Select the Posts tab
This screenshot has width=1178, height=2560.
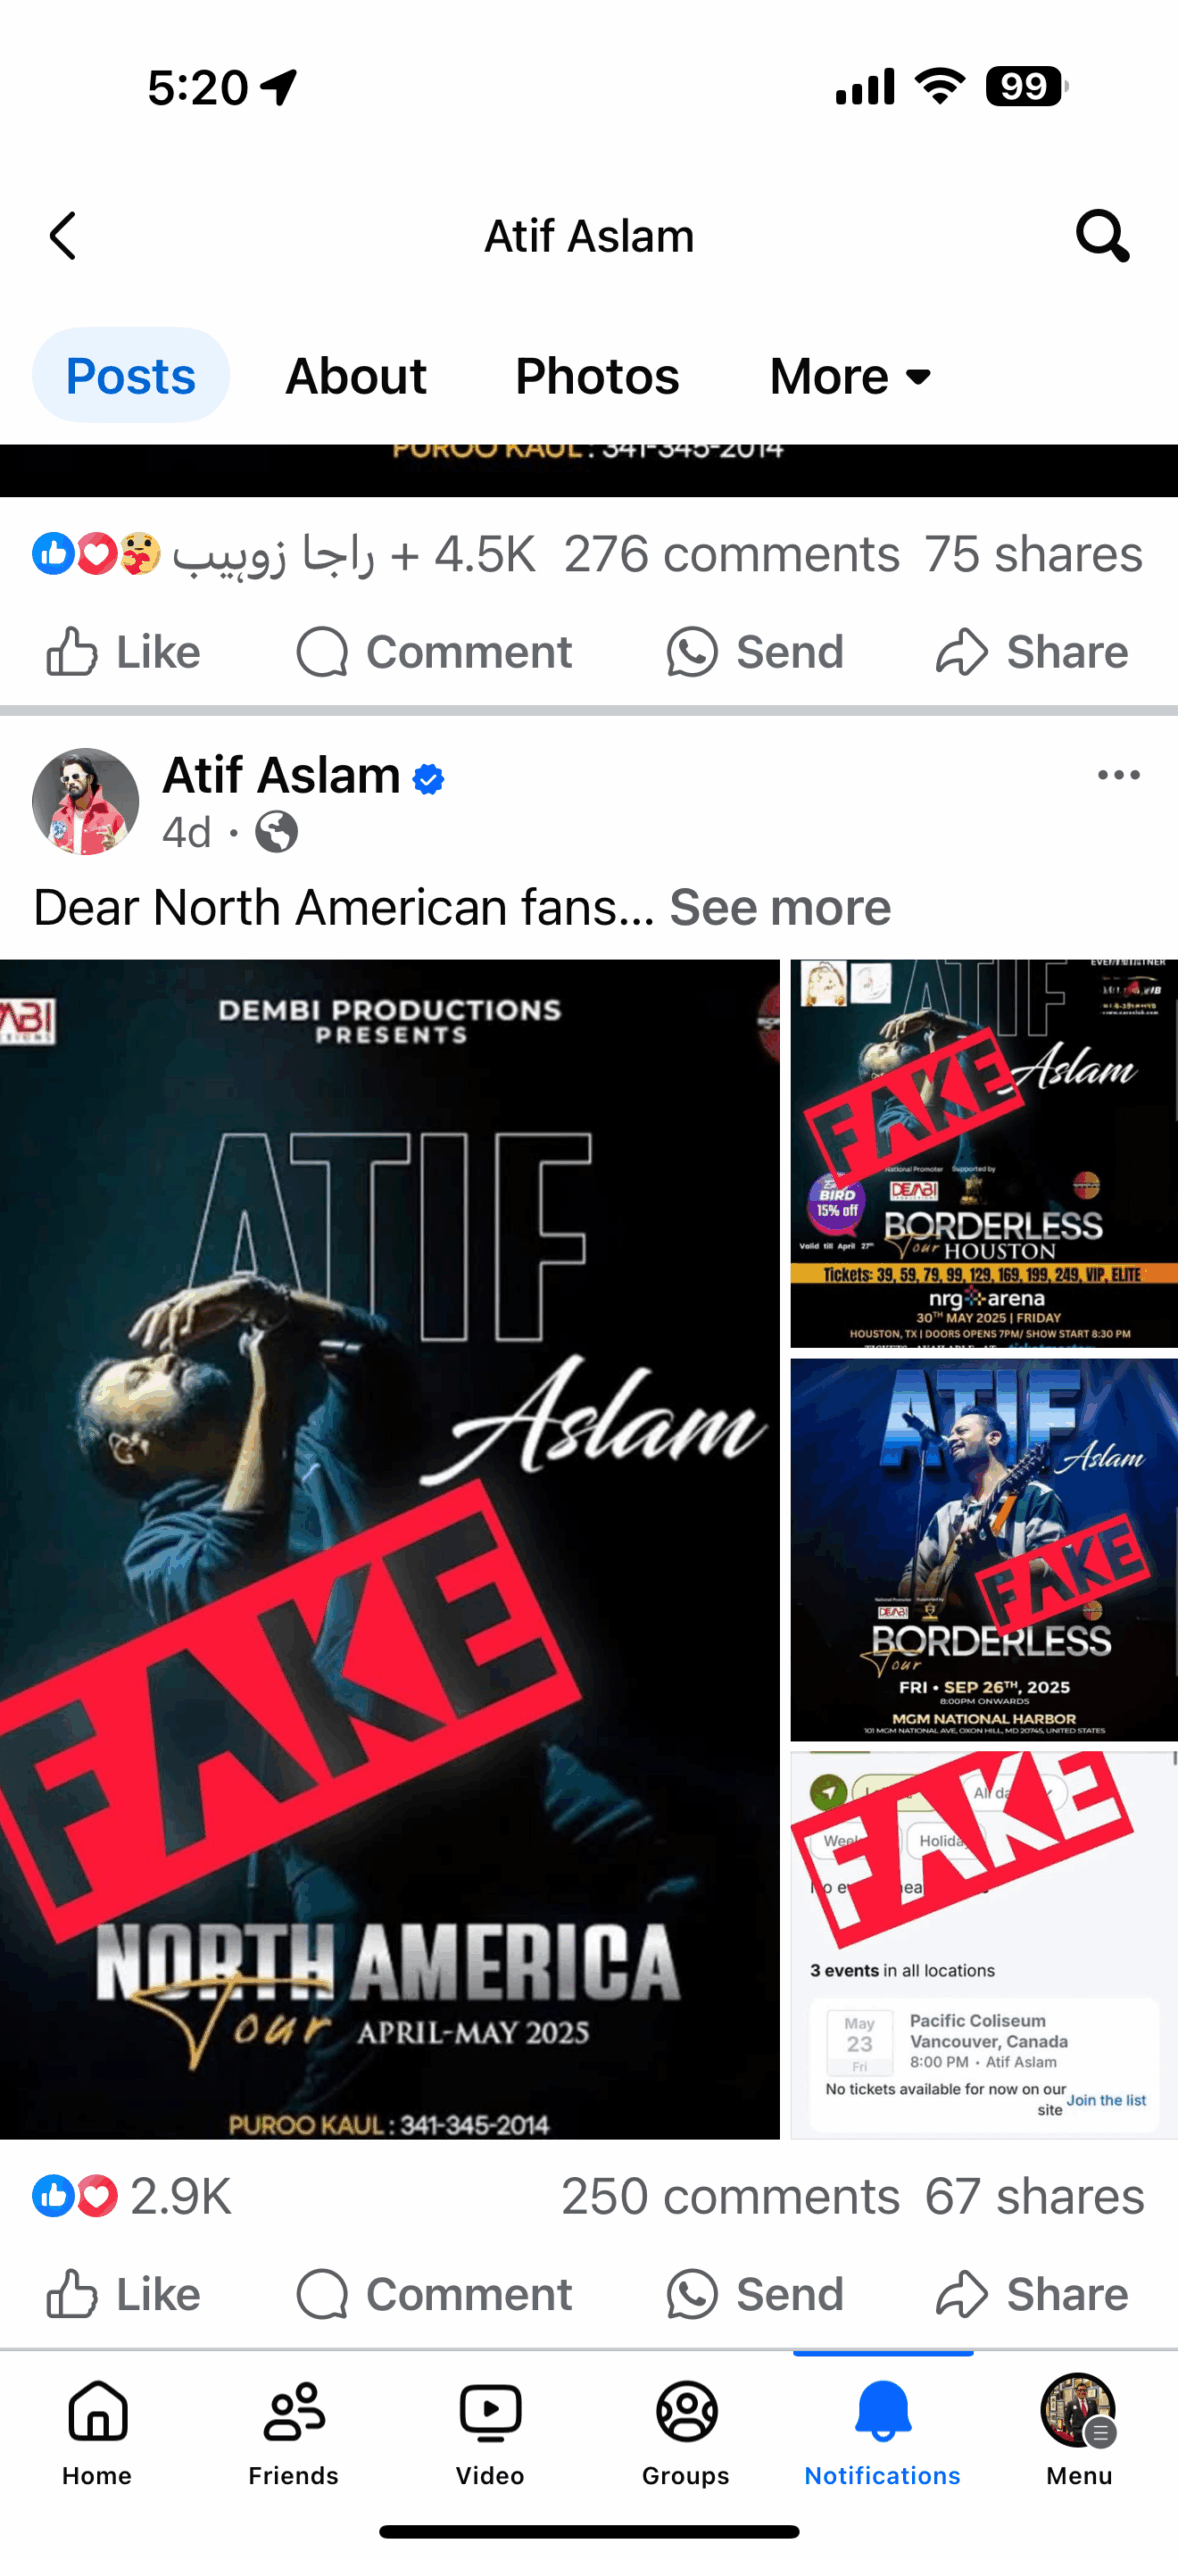coord(131,375)
